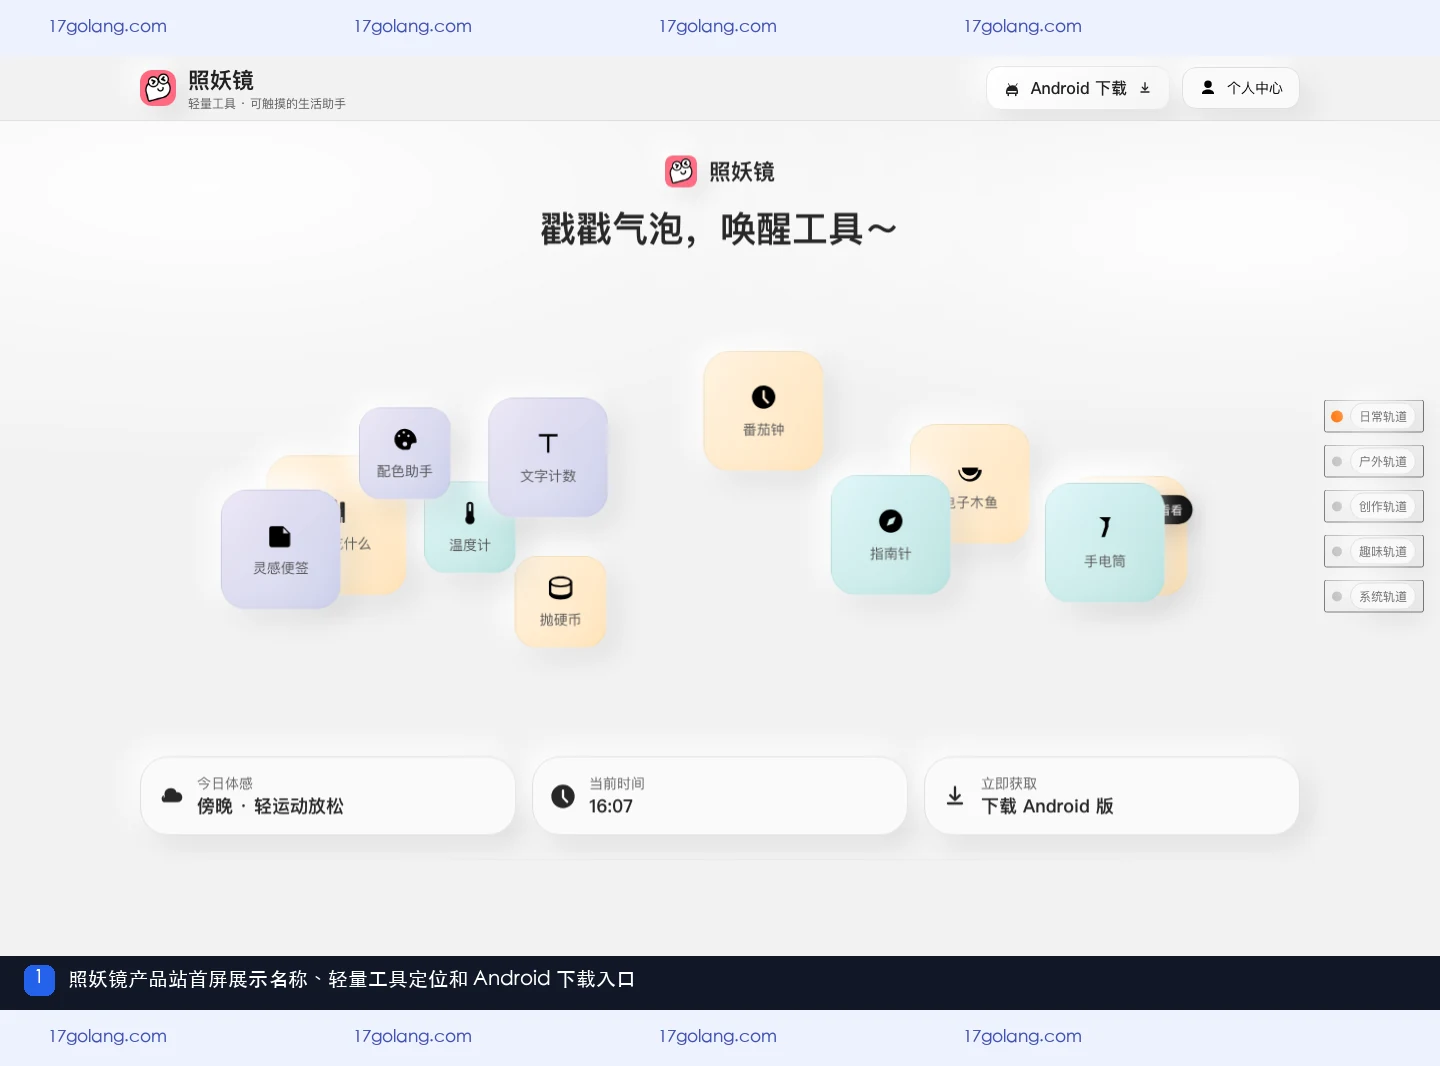The image size is (1440, 1066).
Task: Click the tagline 轻量工具 · 可触摸的生活助手
Action: tap(267, 104)
